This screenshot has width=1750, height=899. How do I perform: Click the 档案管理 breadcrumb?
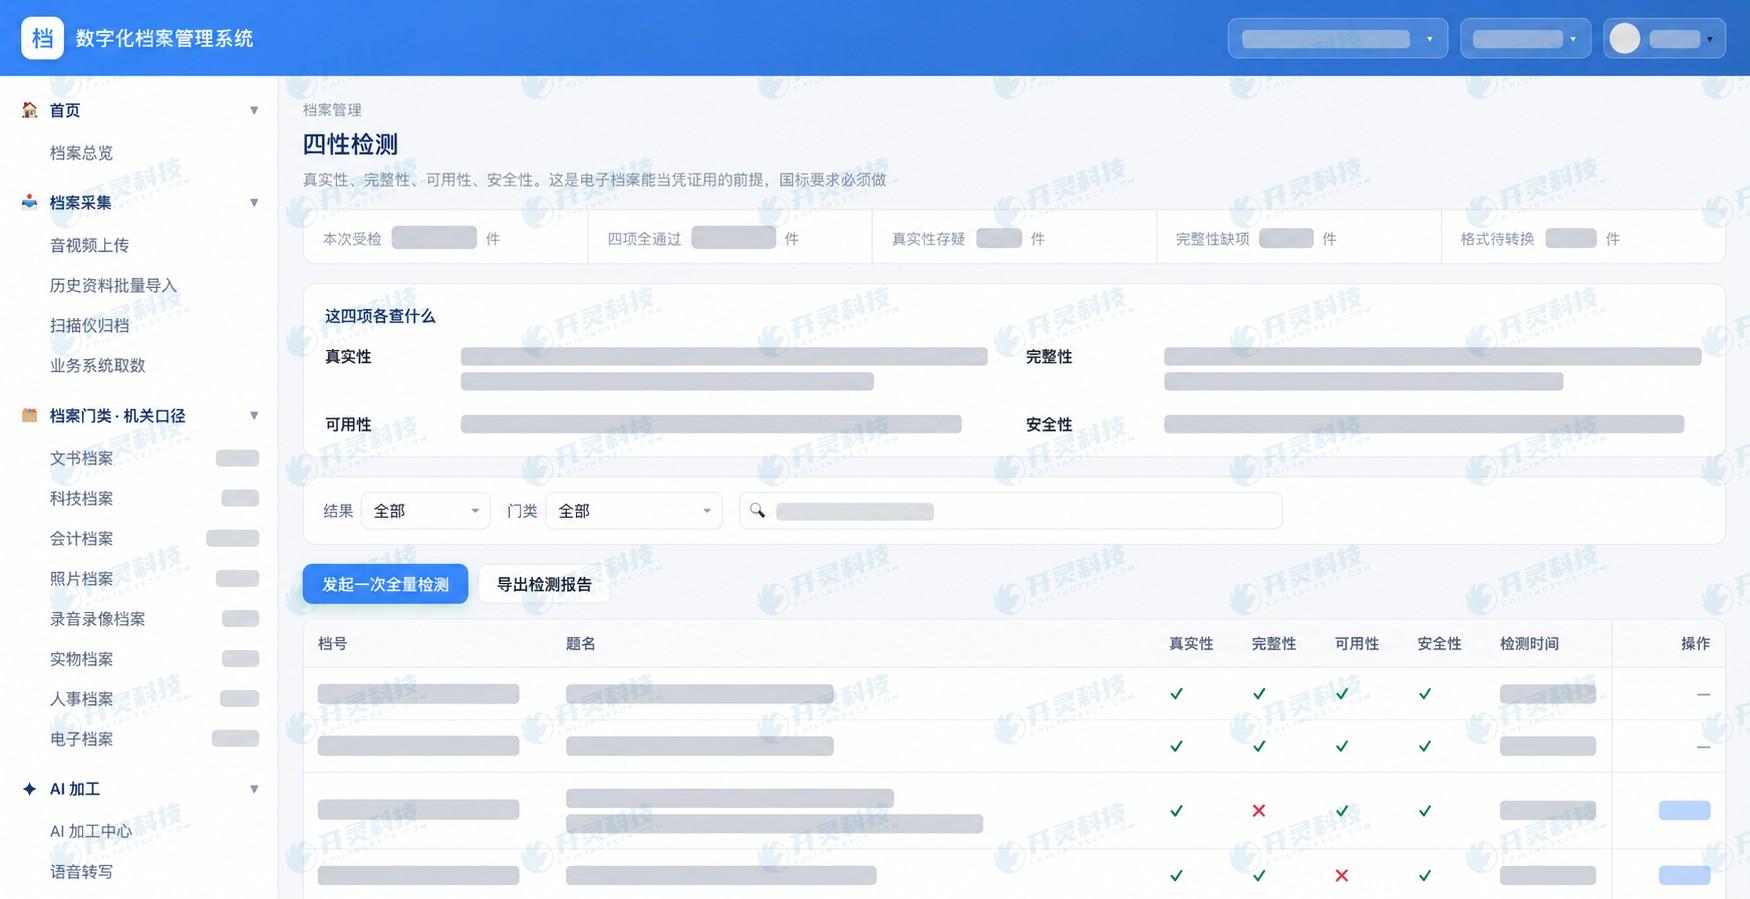332,110
